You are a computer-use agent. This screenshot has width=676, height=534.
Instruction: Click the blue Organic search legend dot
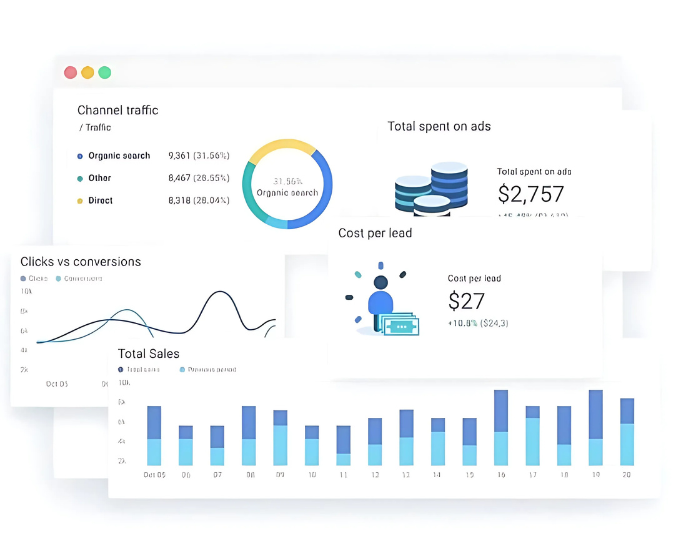click(x=80, y=156)
